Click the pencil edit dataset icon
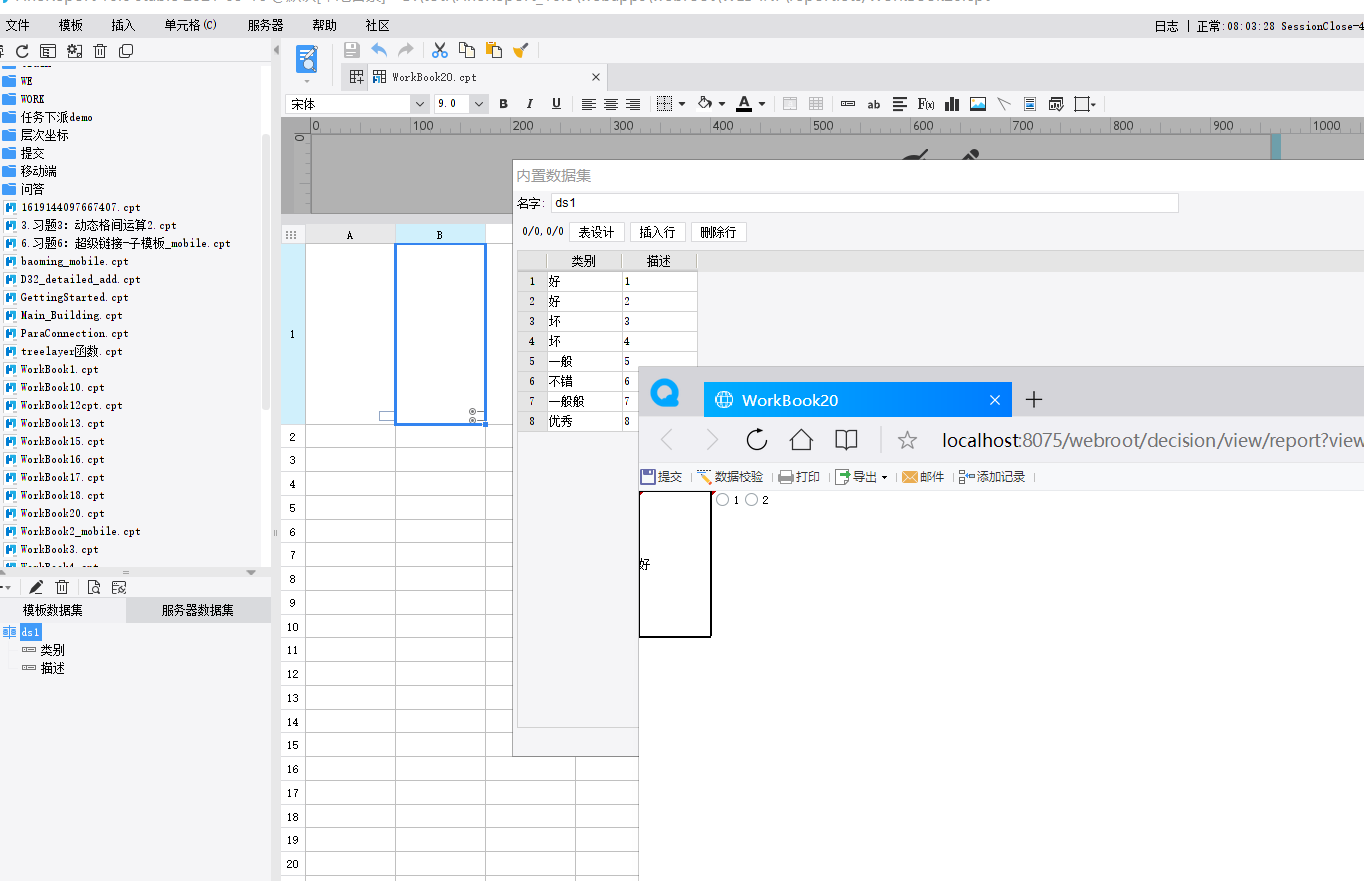This screenshot has width=1364, height=881. point(36,588)
